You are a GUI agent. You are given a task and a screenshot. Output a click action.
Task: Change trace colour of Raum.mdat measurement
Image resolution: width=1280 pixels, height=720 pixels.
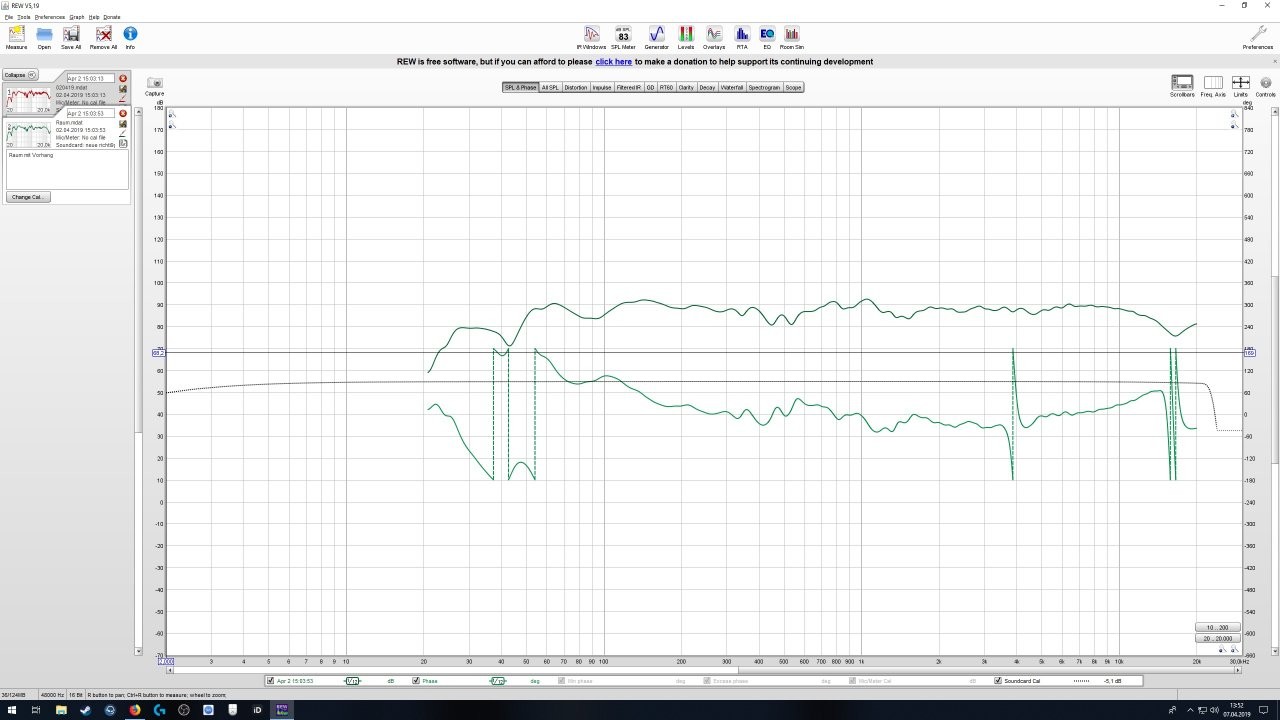[123, 133]
